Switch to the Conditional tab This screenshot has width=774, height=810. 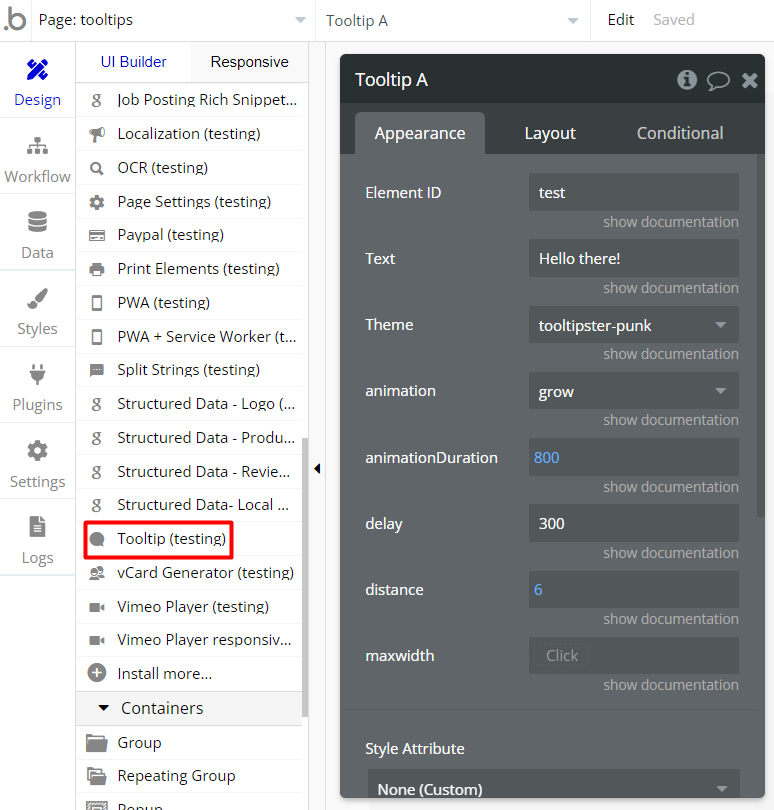point(679,133)
